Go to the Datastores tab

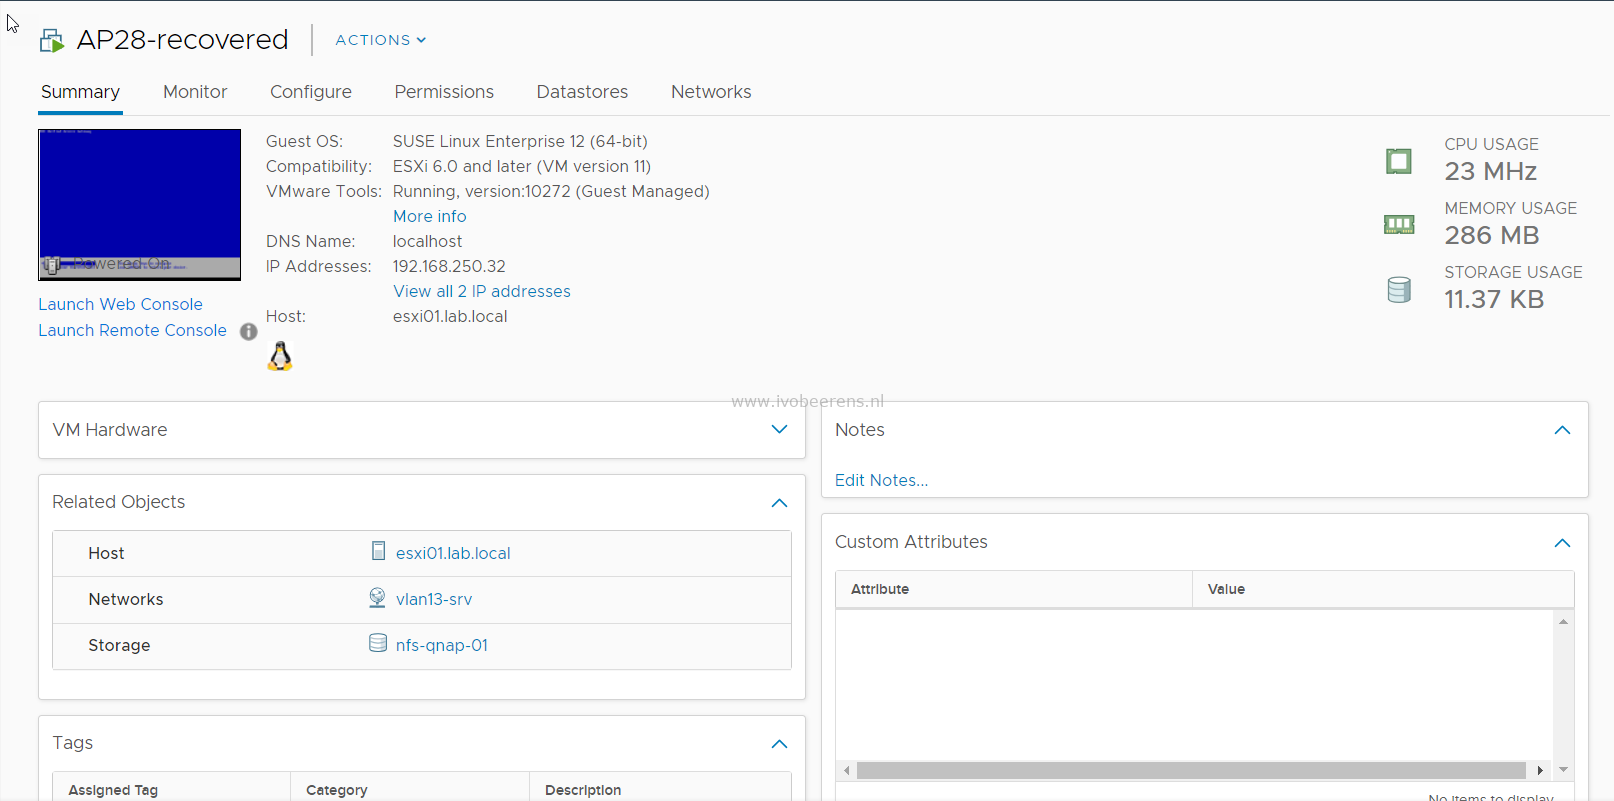coord(582,92)
